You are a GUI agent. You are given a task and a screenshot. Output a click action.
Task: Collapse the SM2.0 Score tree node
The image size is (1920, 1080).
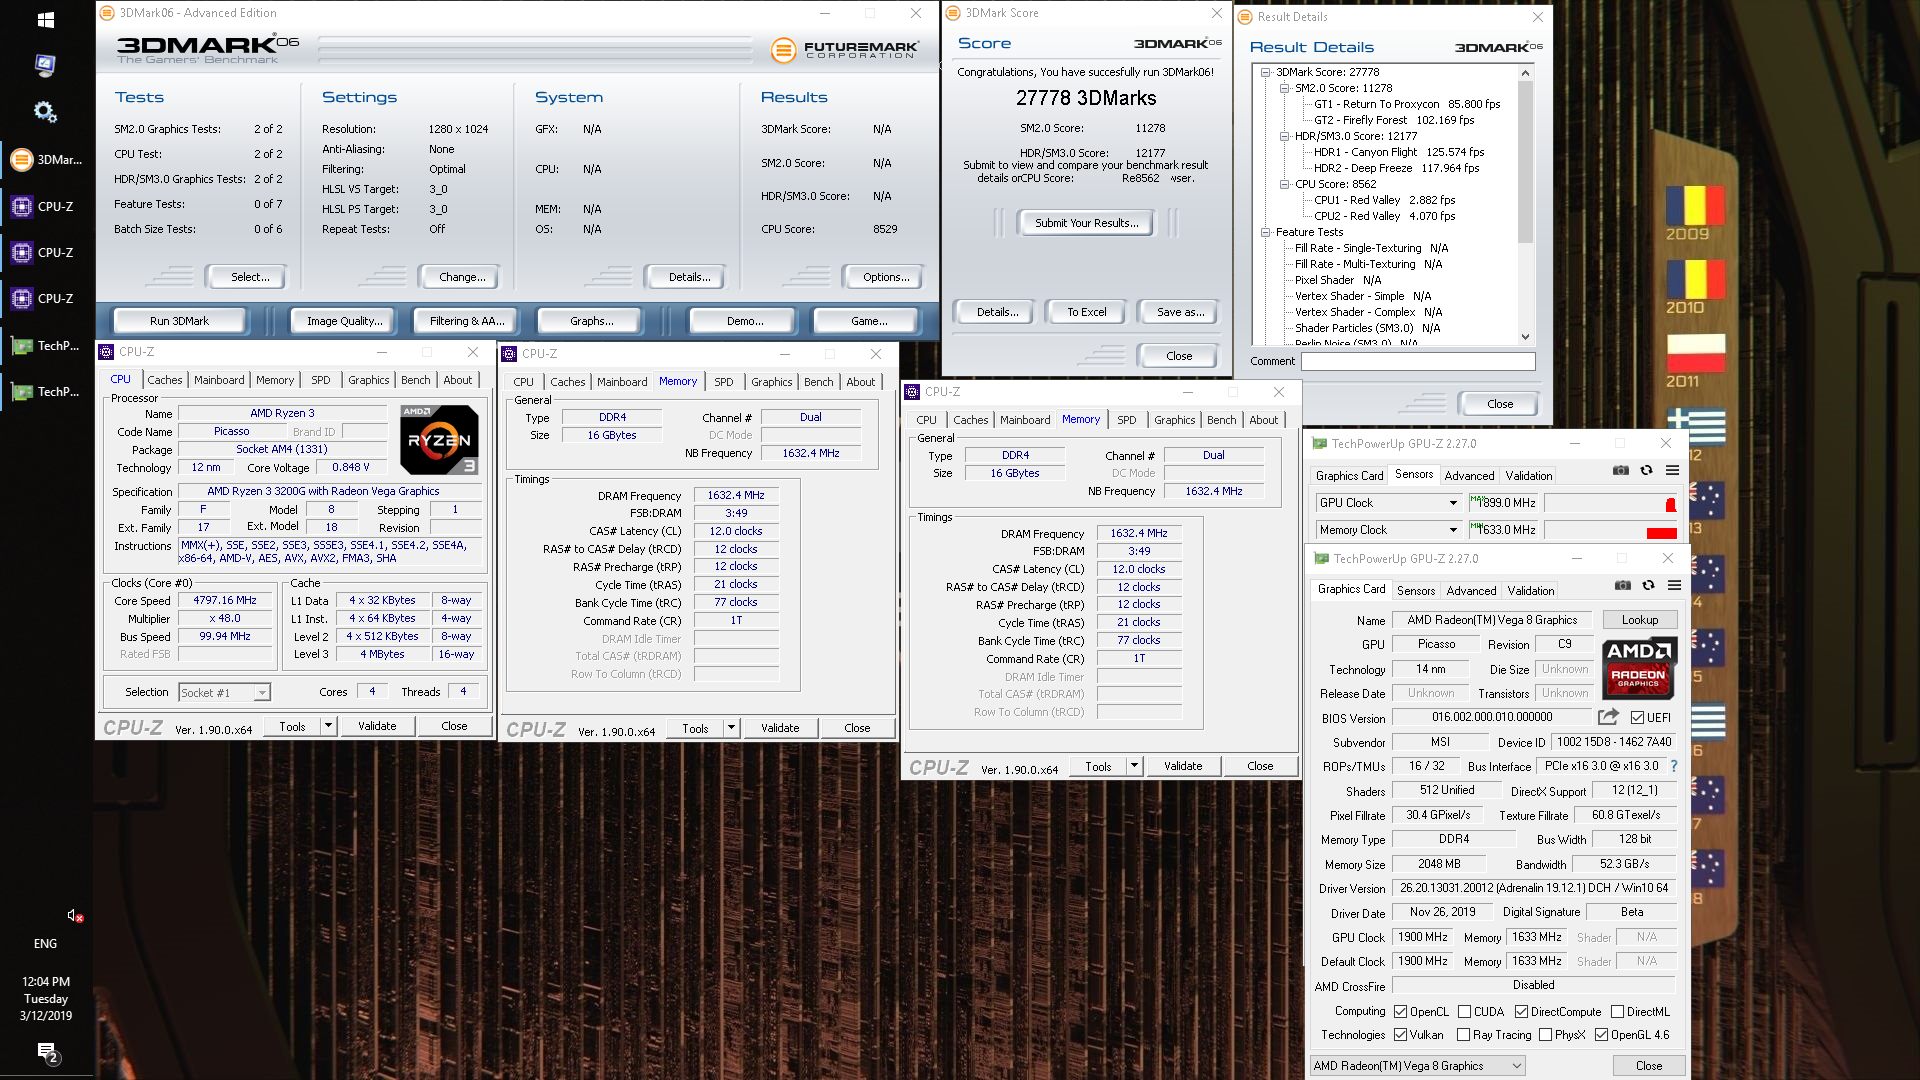1285,88
